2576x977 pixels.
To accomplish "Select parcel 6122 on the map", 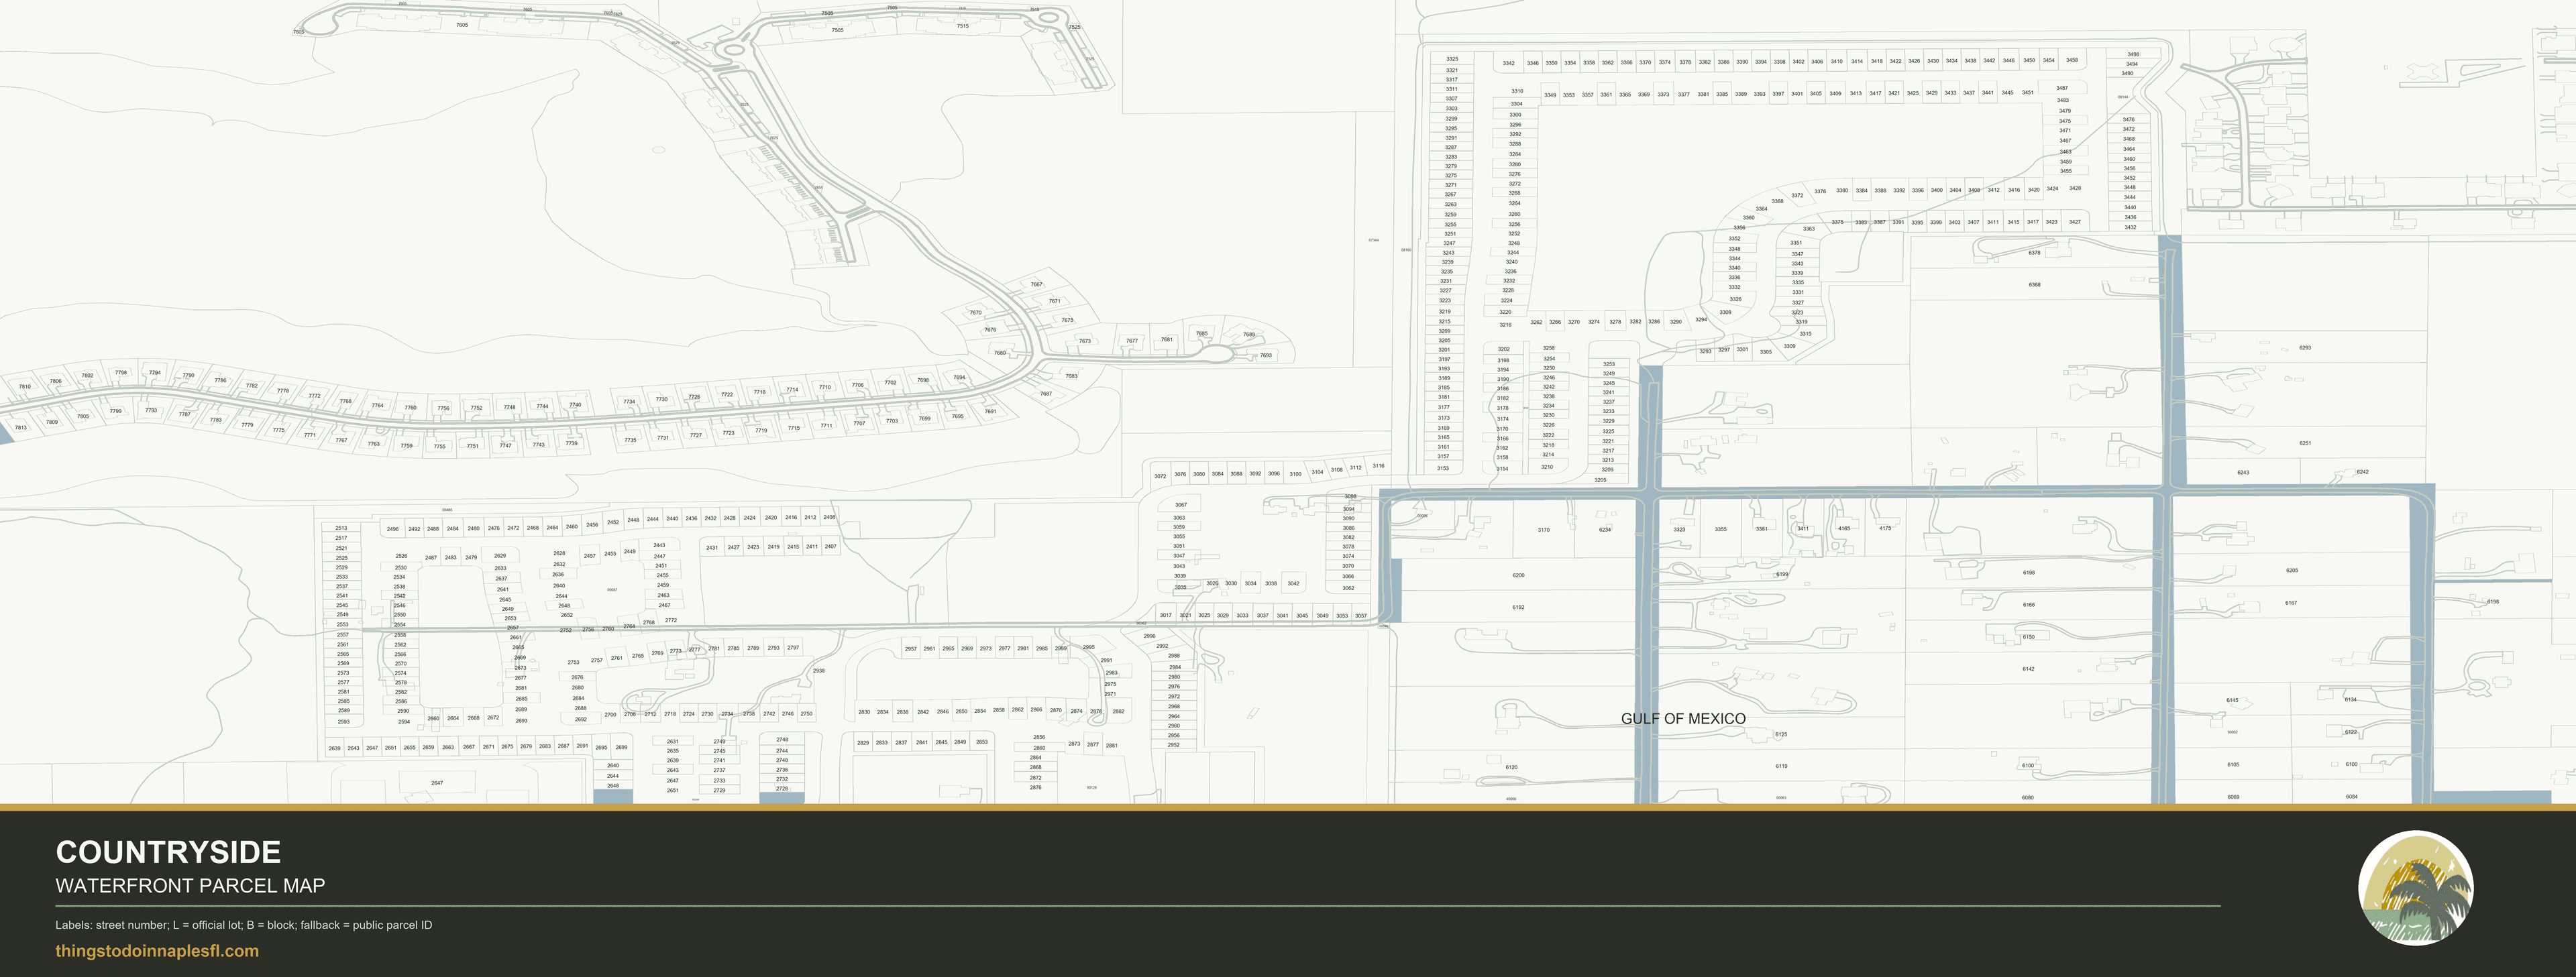I will [x=2350, y=732].
